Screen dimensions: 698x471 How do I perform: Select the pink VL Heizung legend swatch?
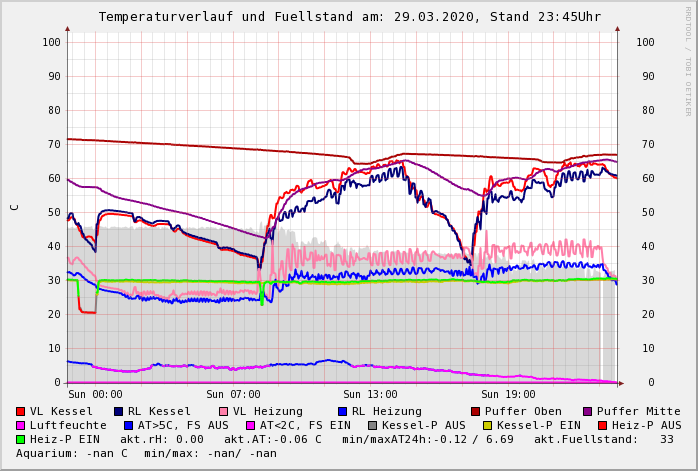click(223, 411)
